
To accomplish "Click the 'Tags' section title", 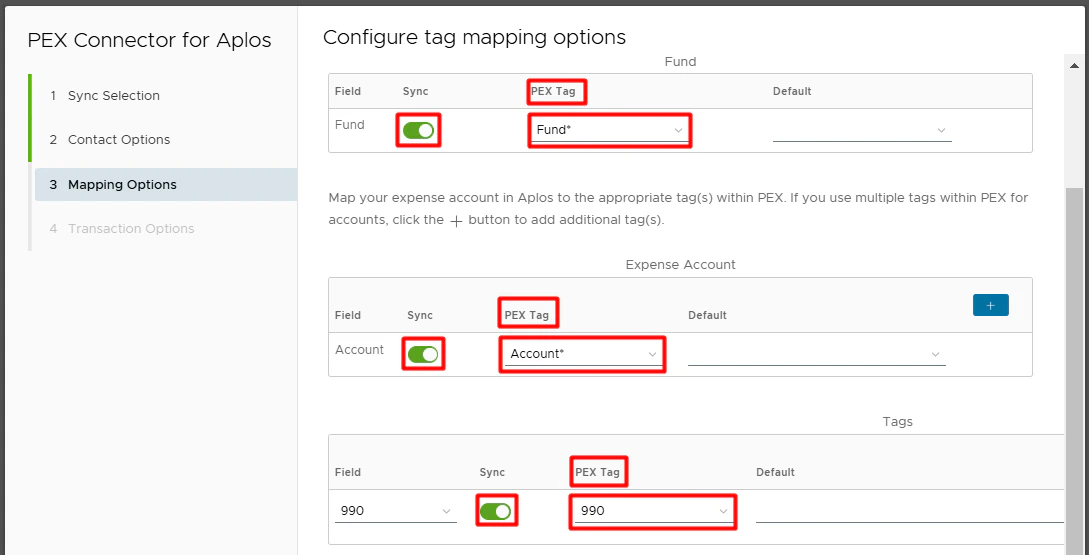I will [897, 422].
